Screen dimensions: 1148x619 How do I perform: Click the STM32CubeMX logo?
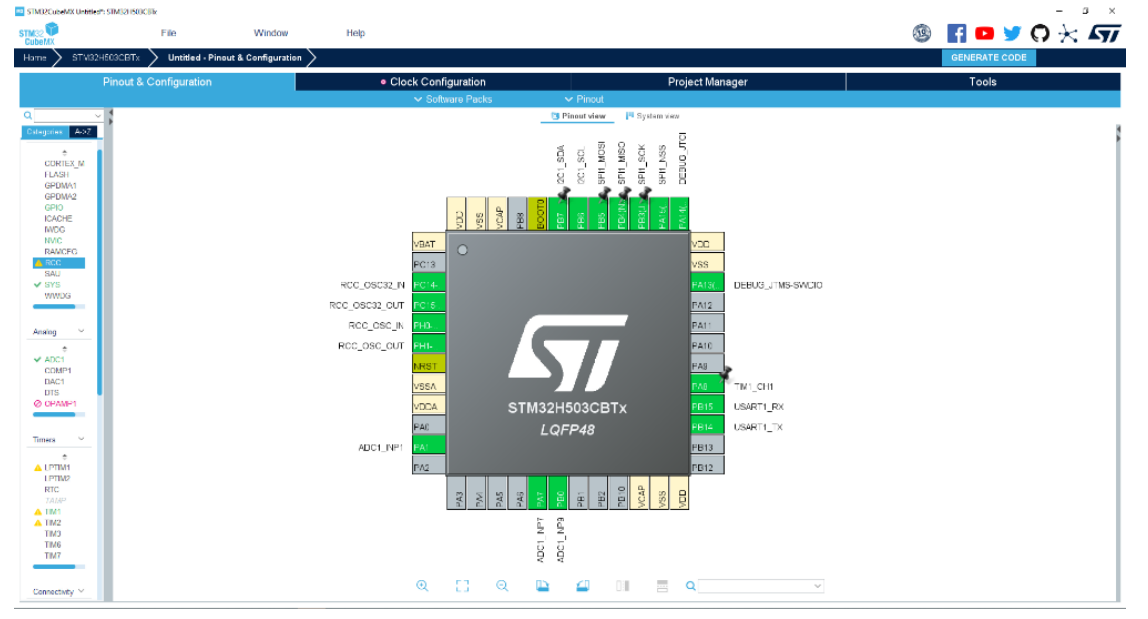pyautogui.click(x=38, y=34)
